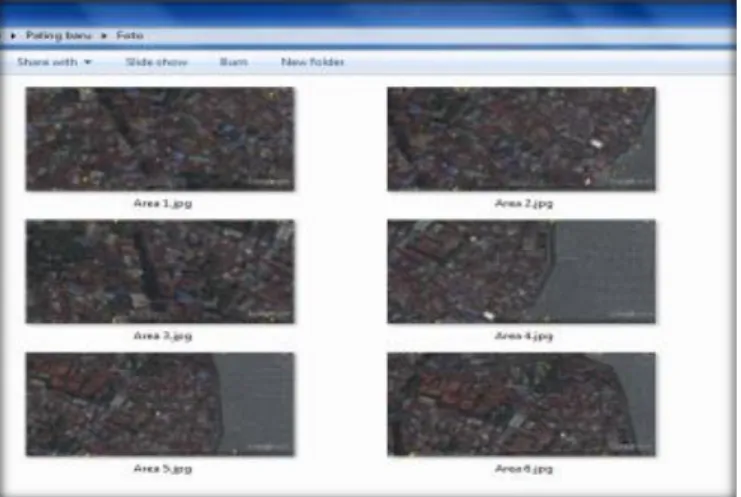This screenshot has height=497, width=741.
Task: Start the Slide show
Action: pos(156,62)
